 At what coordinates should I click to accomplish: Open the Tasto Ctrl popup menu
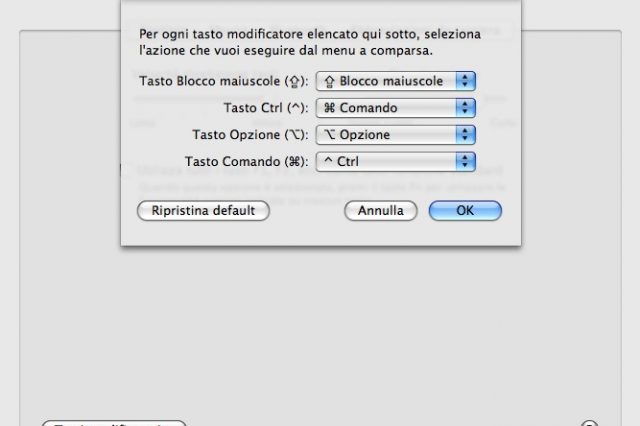coord(394,107)
